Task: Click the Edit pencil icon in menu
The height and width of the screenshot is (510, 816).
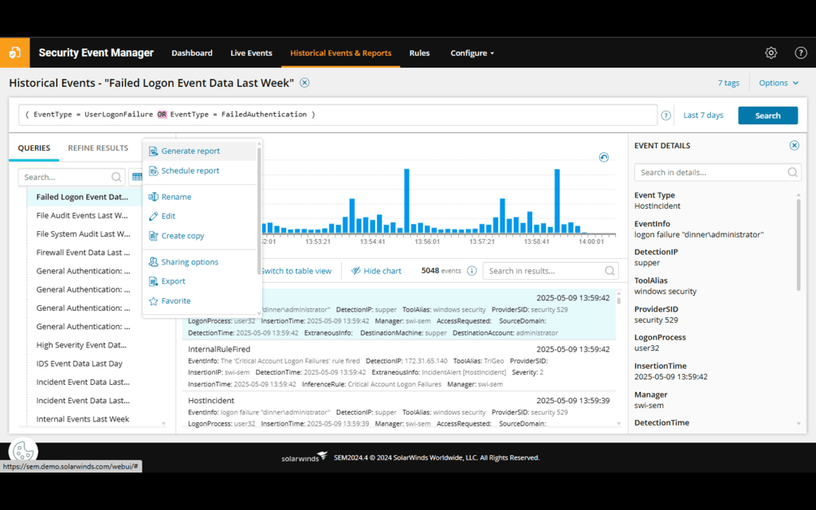Action: tap(153, 216)
